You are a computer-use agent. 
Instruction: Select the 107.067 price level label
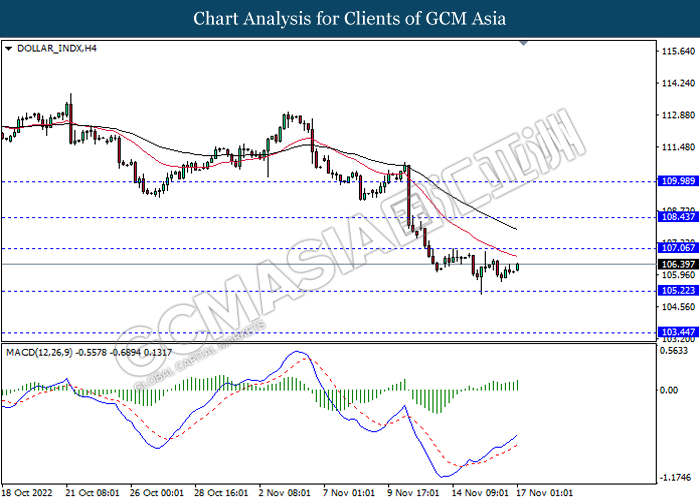coord(678,248)
